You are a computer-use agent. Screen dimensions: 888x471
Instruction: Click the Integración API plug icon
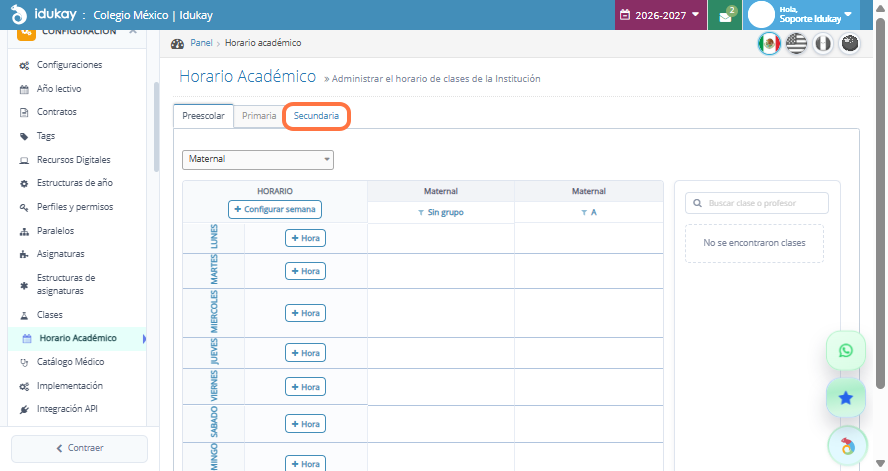(24, 409)
